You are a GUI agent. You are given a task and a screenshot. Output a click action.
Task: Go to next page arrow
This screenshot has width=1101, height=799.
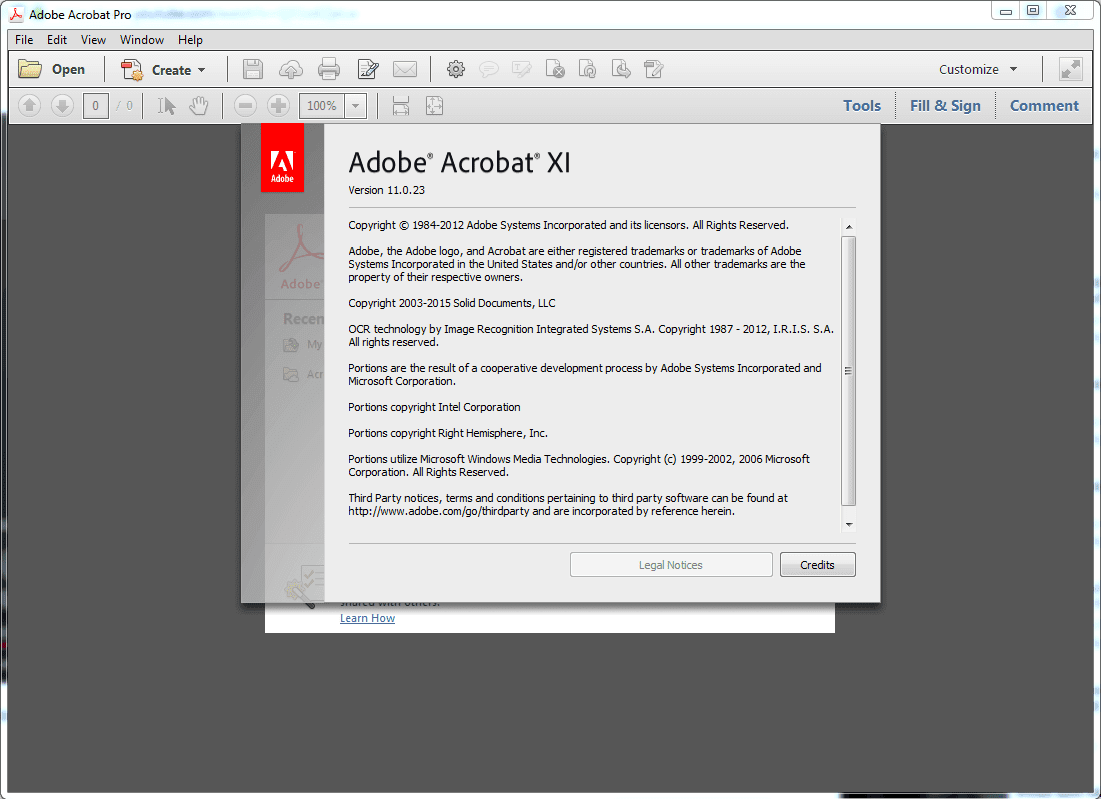62,106
